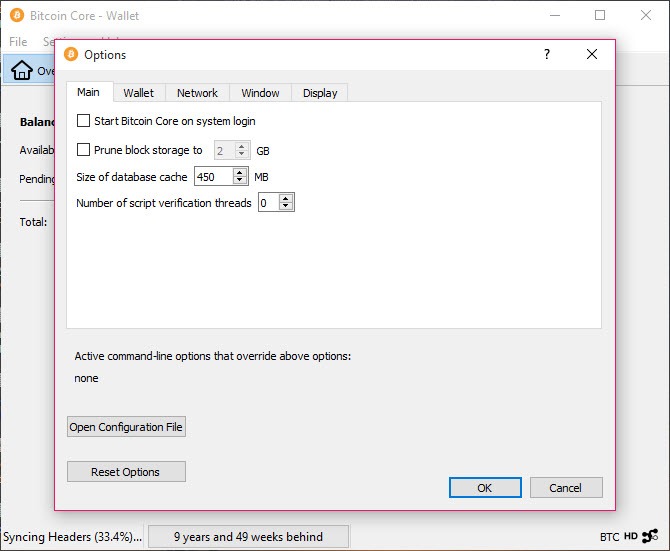Select the Display tab

click(320, 93)
